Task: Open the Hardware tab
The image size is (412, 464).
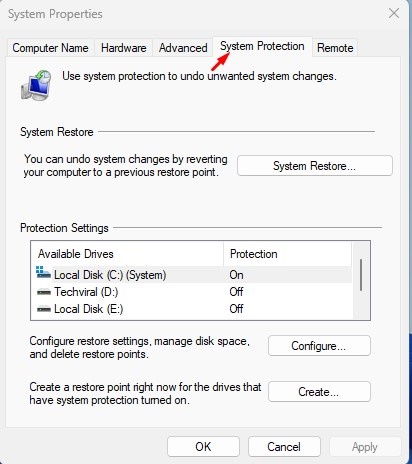Action: click(124, 48)
